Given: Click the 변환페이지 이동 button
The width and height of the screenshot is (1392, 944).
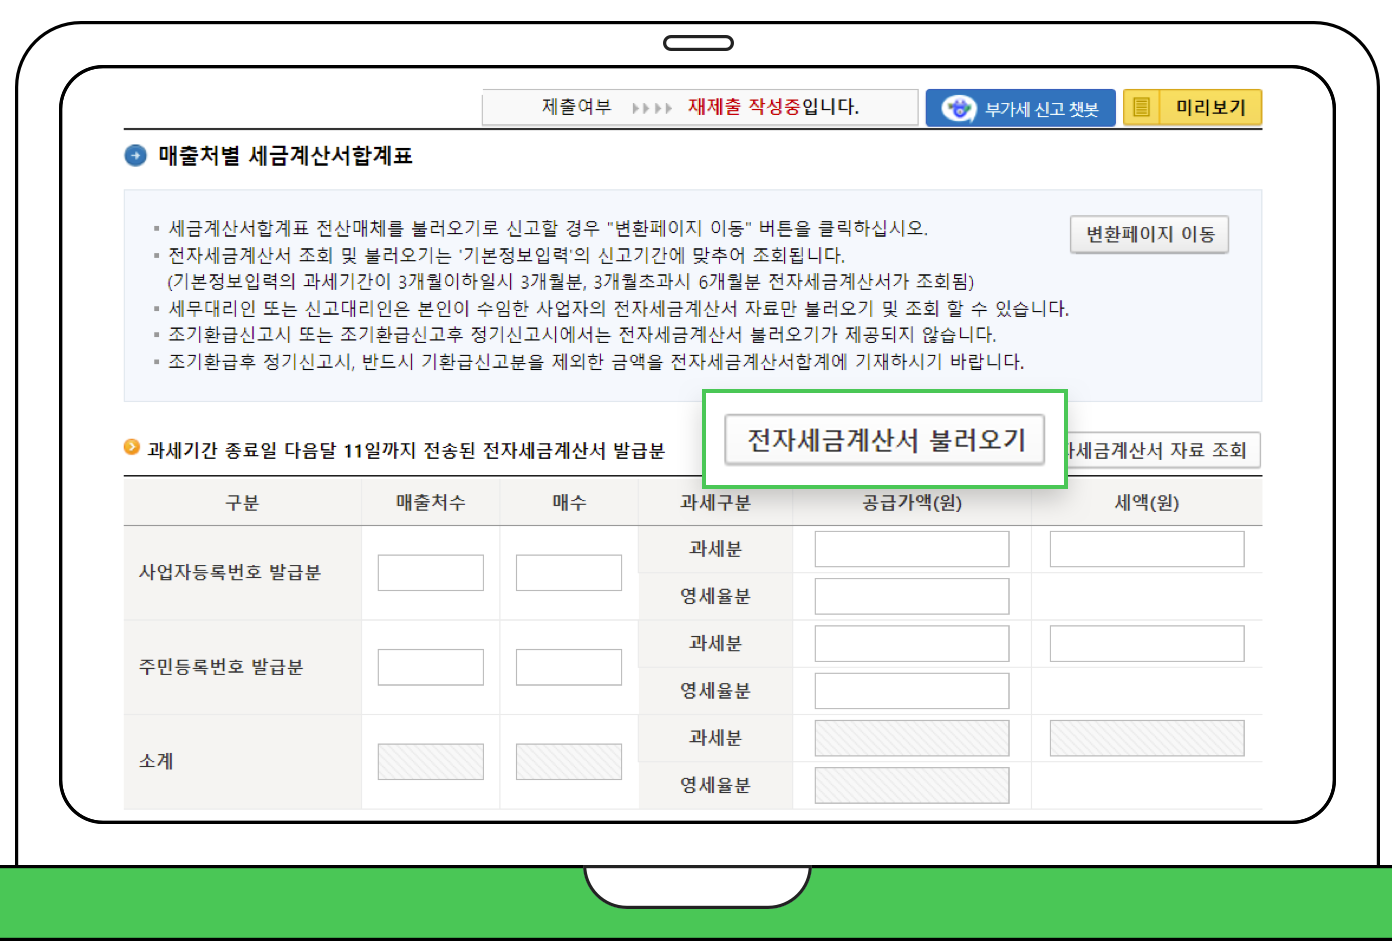Looking at the screenshot, I should 1149,234.
